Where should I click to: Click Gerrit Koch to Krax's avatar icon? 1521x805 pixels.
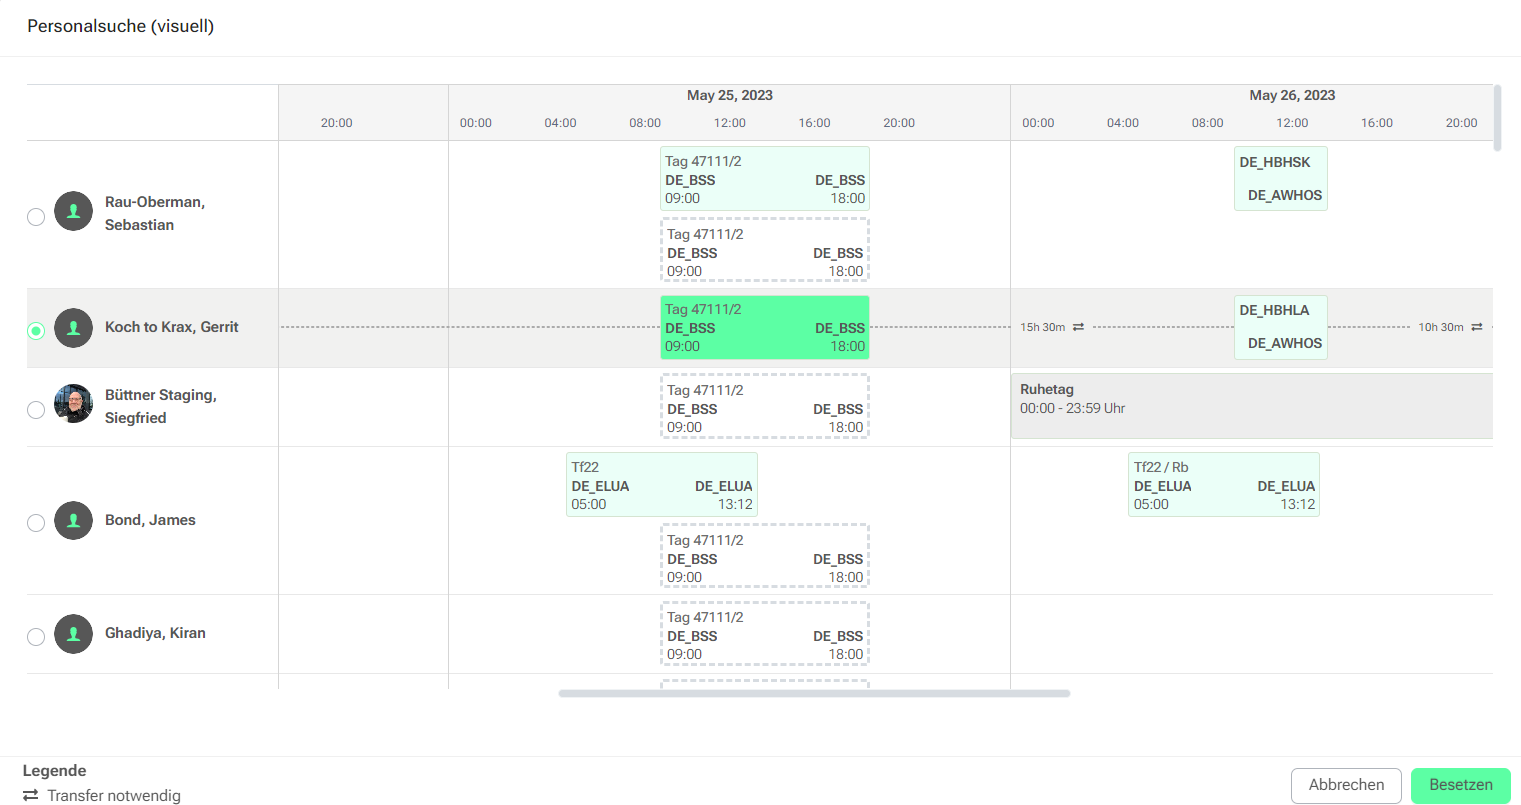[73, 328]
